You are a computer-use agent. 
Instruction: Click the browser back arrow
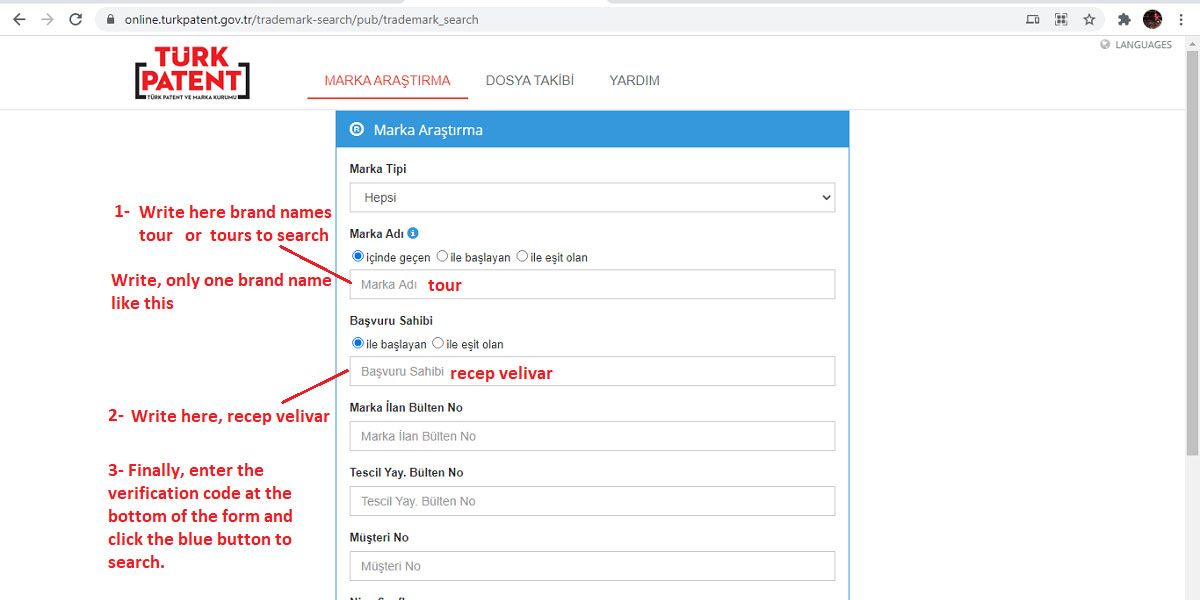[19, 19]
